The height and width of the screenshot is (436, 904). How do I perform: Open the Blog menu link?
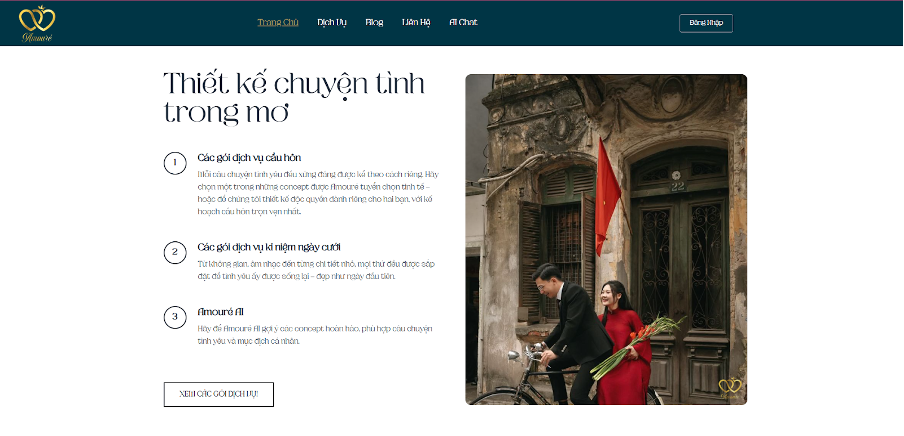pyautogui.click(x=374, y=22)
